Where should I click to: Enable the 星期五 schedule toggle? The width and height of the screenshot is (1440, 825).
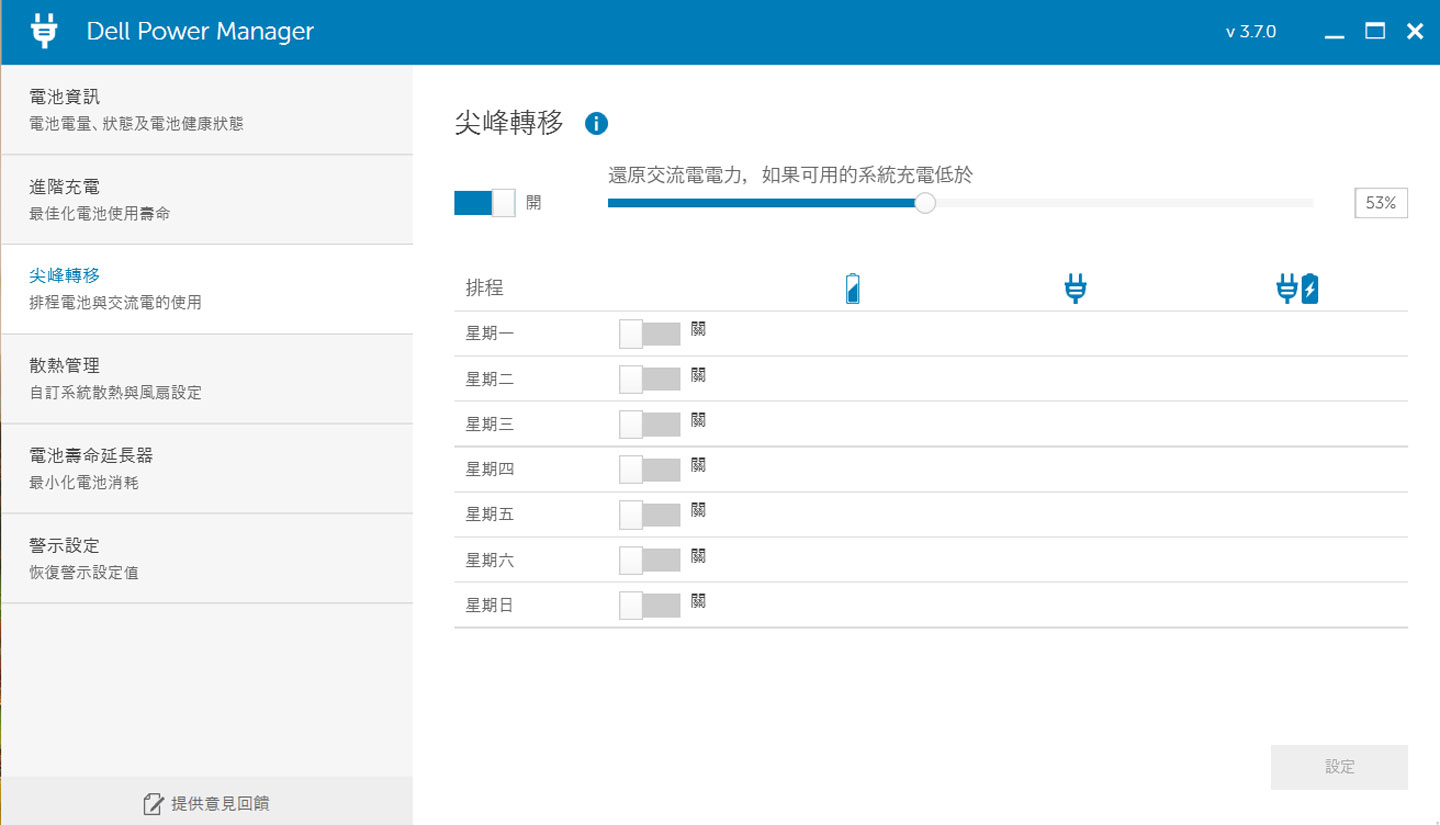pos(648,513)
